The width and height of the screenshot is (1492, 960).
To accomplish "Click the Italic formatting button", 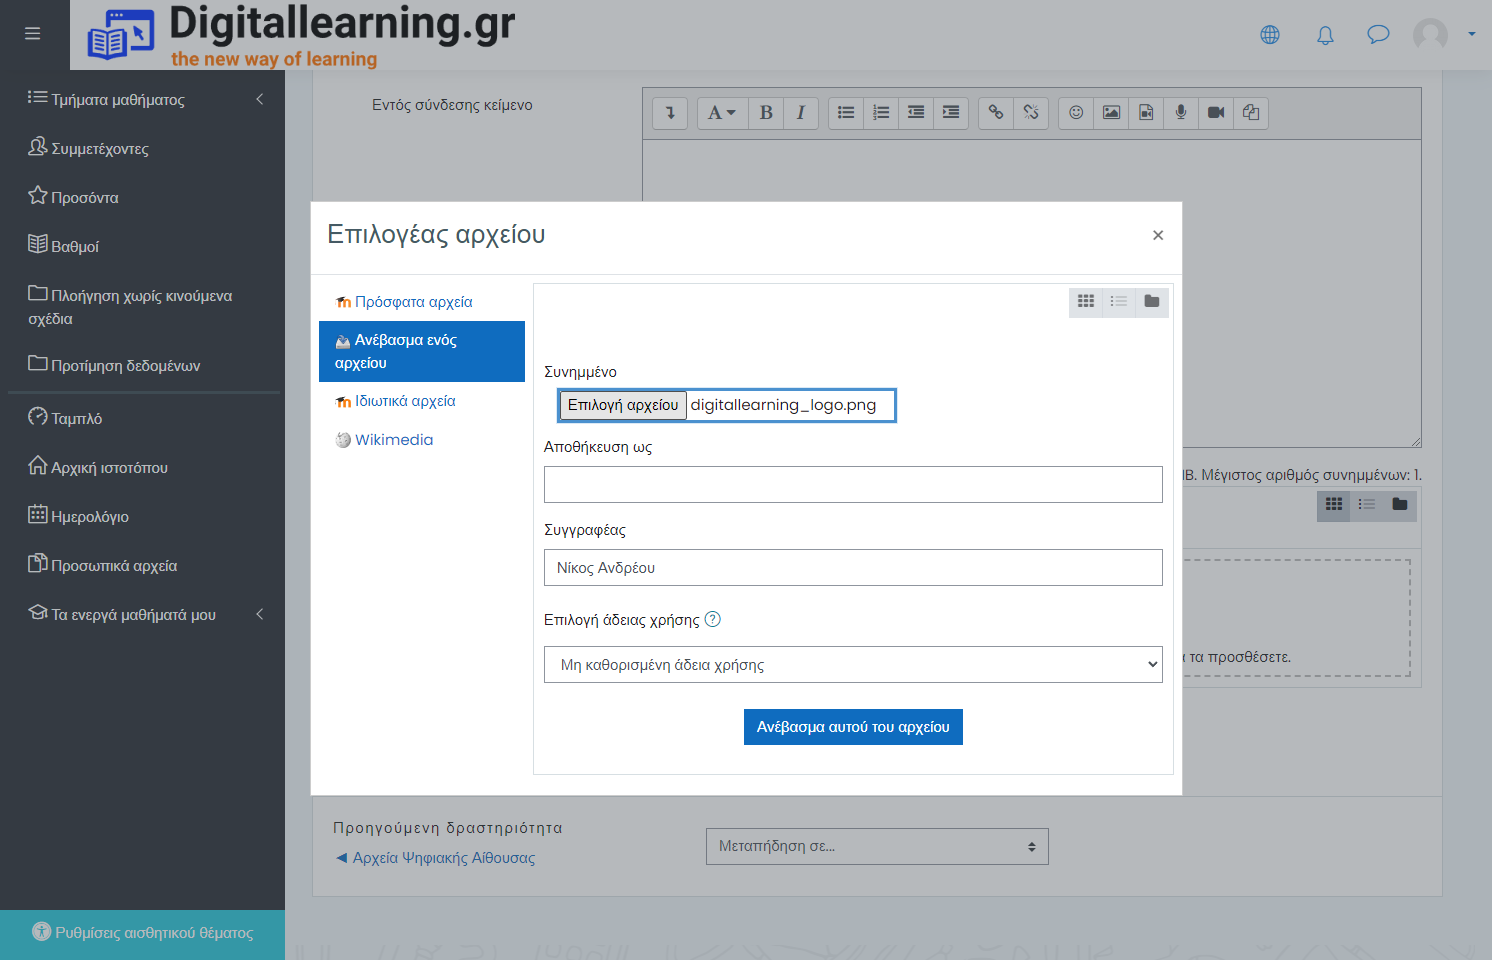I will pyautogui.click(x=801, y=113).
